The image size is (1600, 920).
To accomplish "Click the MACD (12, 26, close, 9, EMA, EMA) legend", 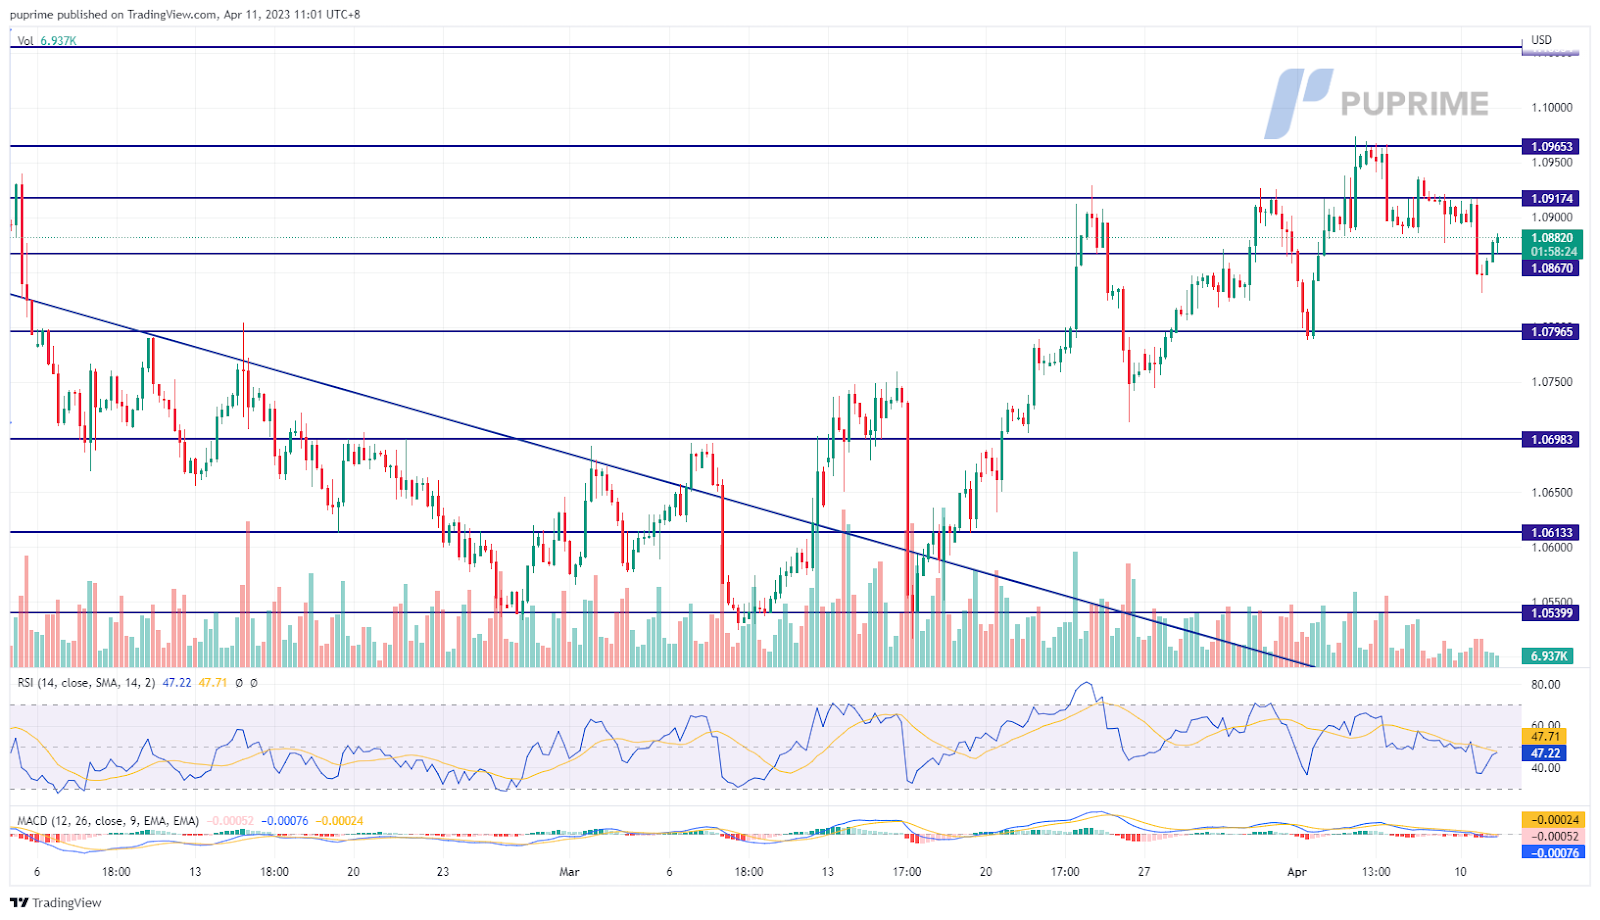I will pos(108,821).
